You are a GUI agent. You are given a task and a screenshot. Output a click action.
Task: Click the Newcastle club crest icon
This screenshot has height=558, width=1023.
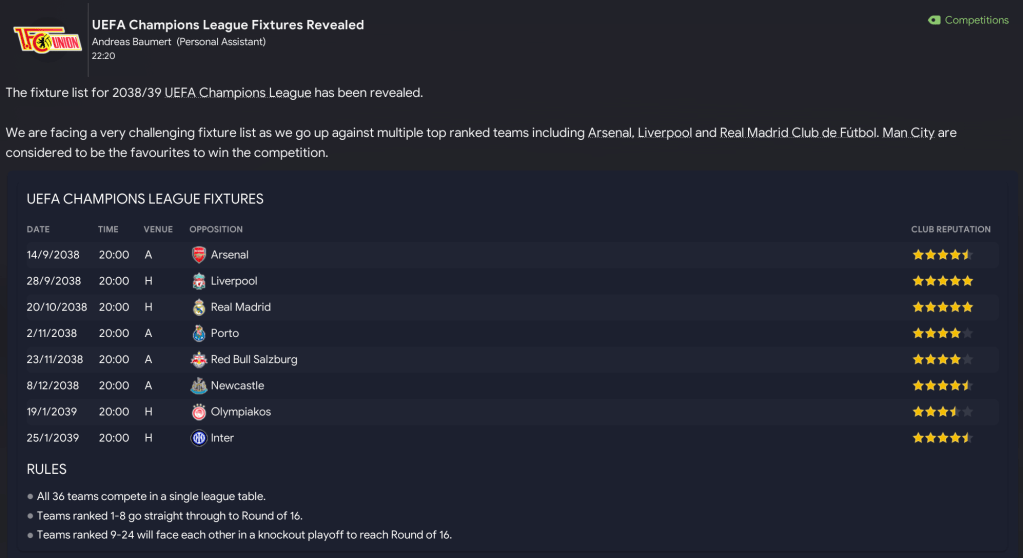tap(198, 385)
